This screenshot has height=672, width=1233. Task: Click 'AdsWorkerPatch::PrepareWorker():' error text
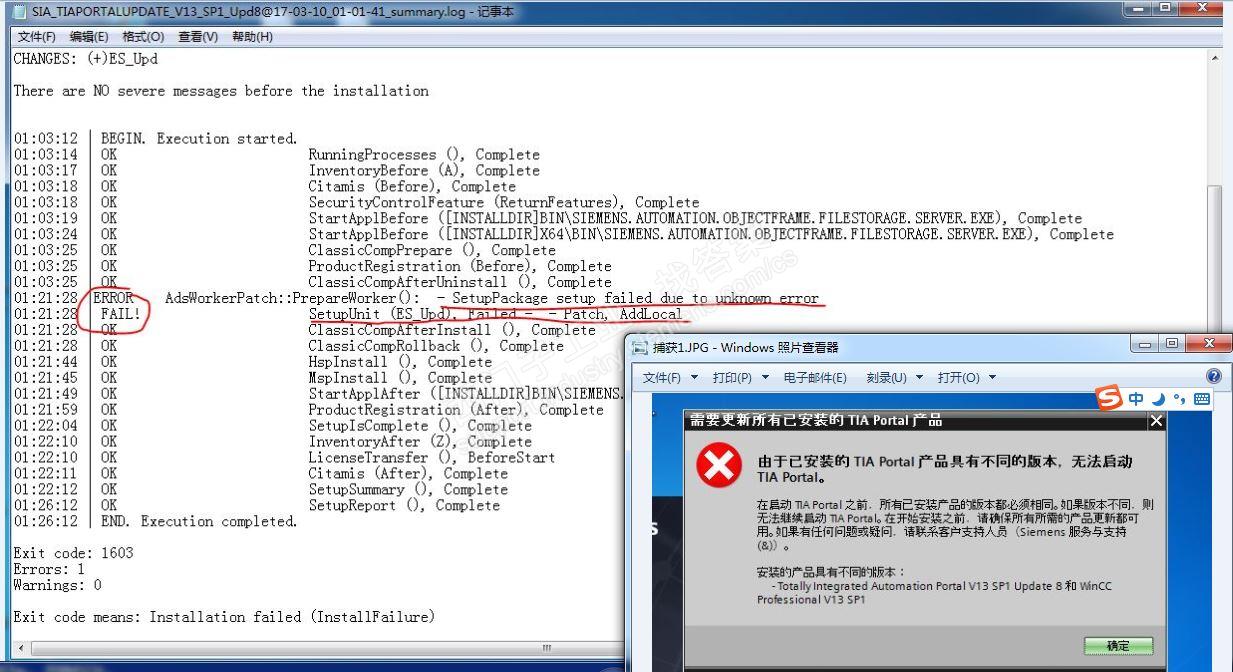coord(292,298)
